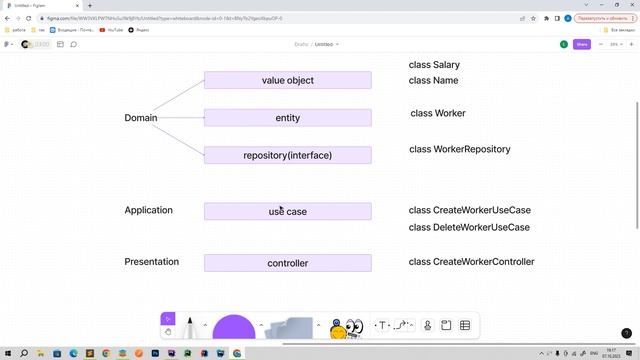Screen dimensions: 640x360
Task: Select the Hand tool
Action: tap(168, 332)
